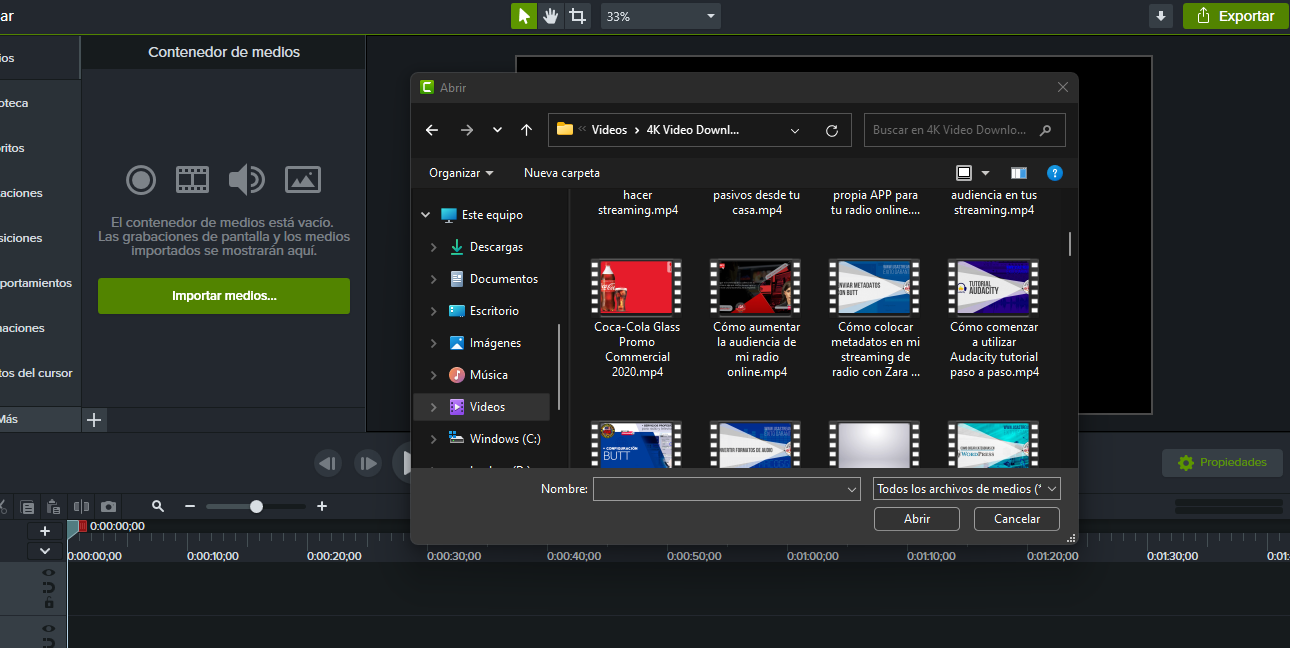The height and width of the screenshot is (648, 1290).
Task: Click the Cancelar button
Action: (1017, 519)
